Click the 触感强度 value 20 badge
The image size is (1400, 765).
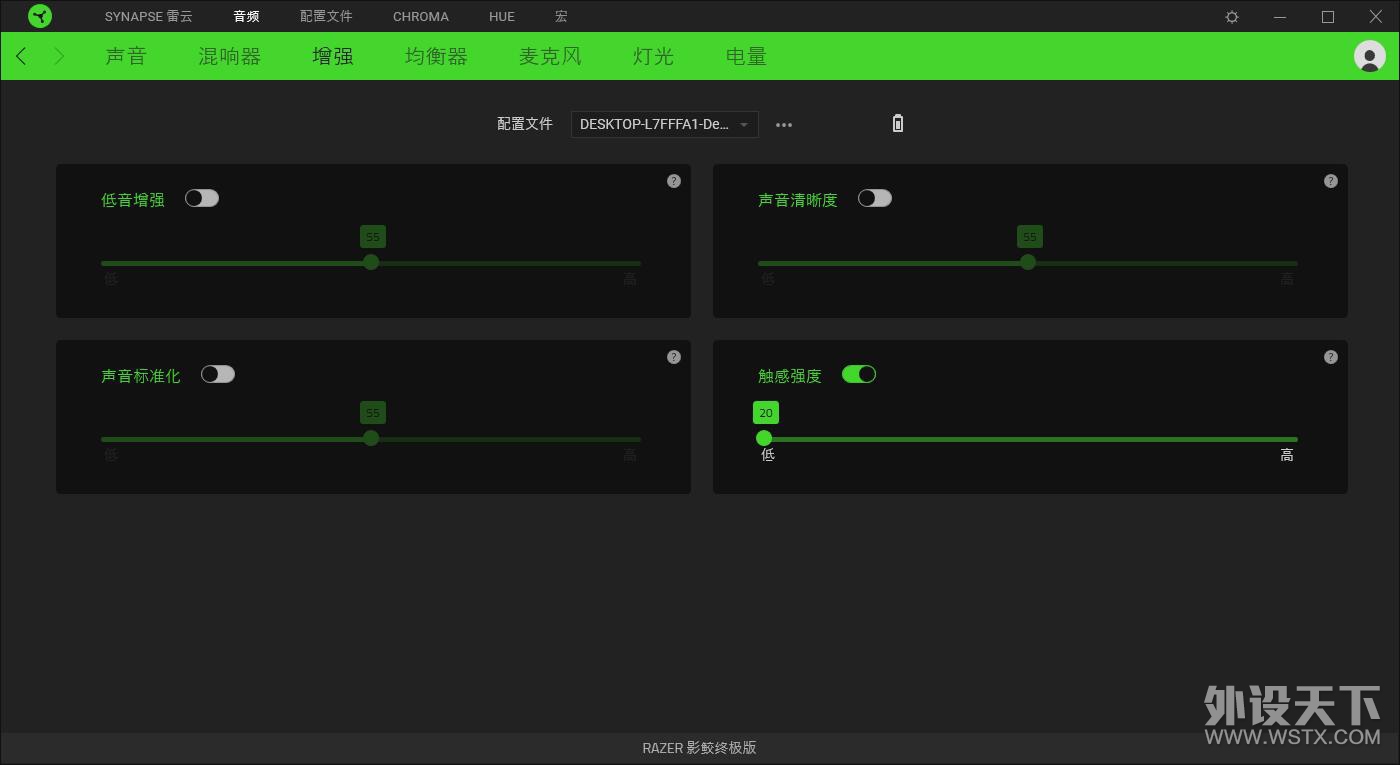[x=766, y=412]
